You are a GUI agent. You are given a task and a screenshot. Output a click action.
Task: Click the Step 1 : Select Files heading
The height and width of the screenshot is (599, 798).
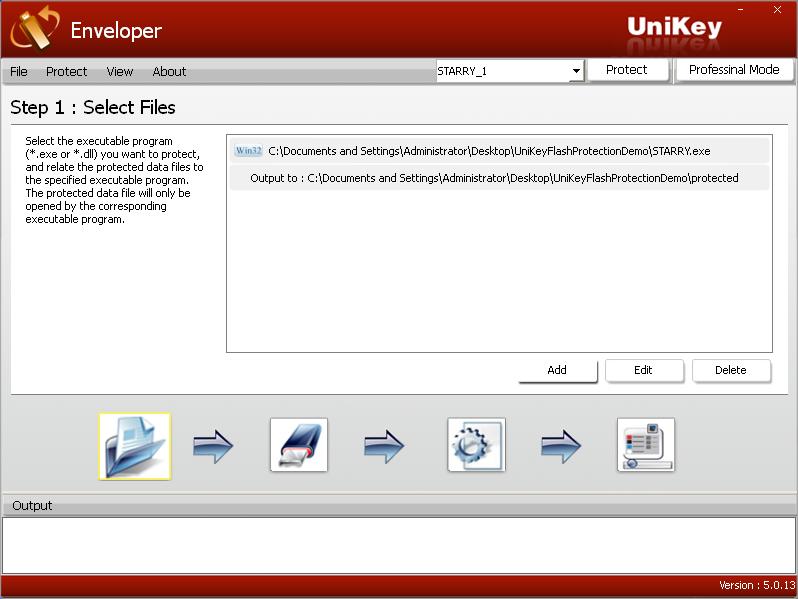click(93, 107)
